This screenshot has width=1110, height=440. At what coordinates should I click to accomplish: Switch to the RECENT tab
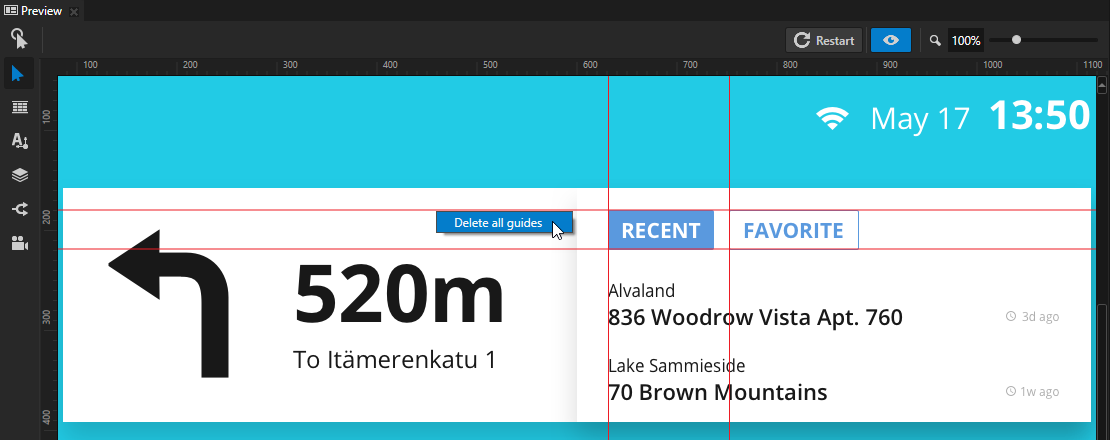click(661, 230)
